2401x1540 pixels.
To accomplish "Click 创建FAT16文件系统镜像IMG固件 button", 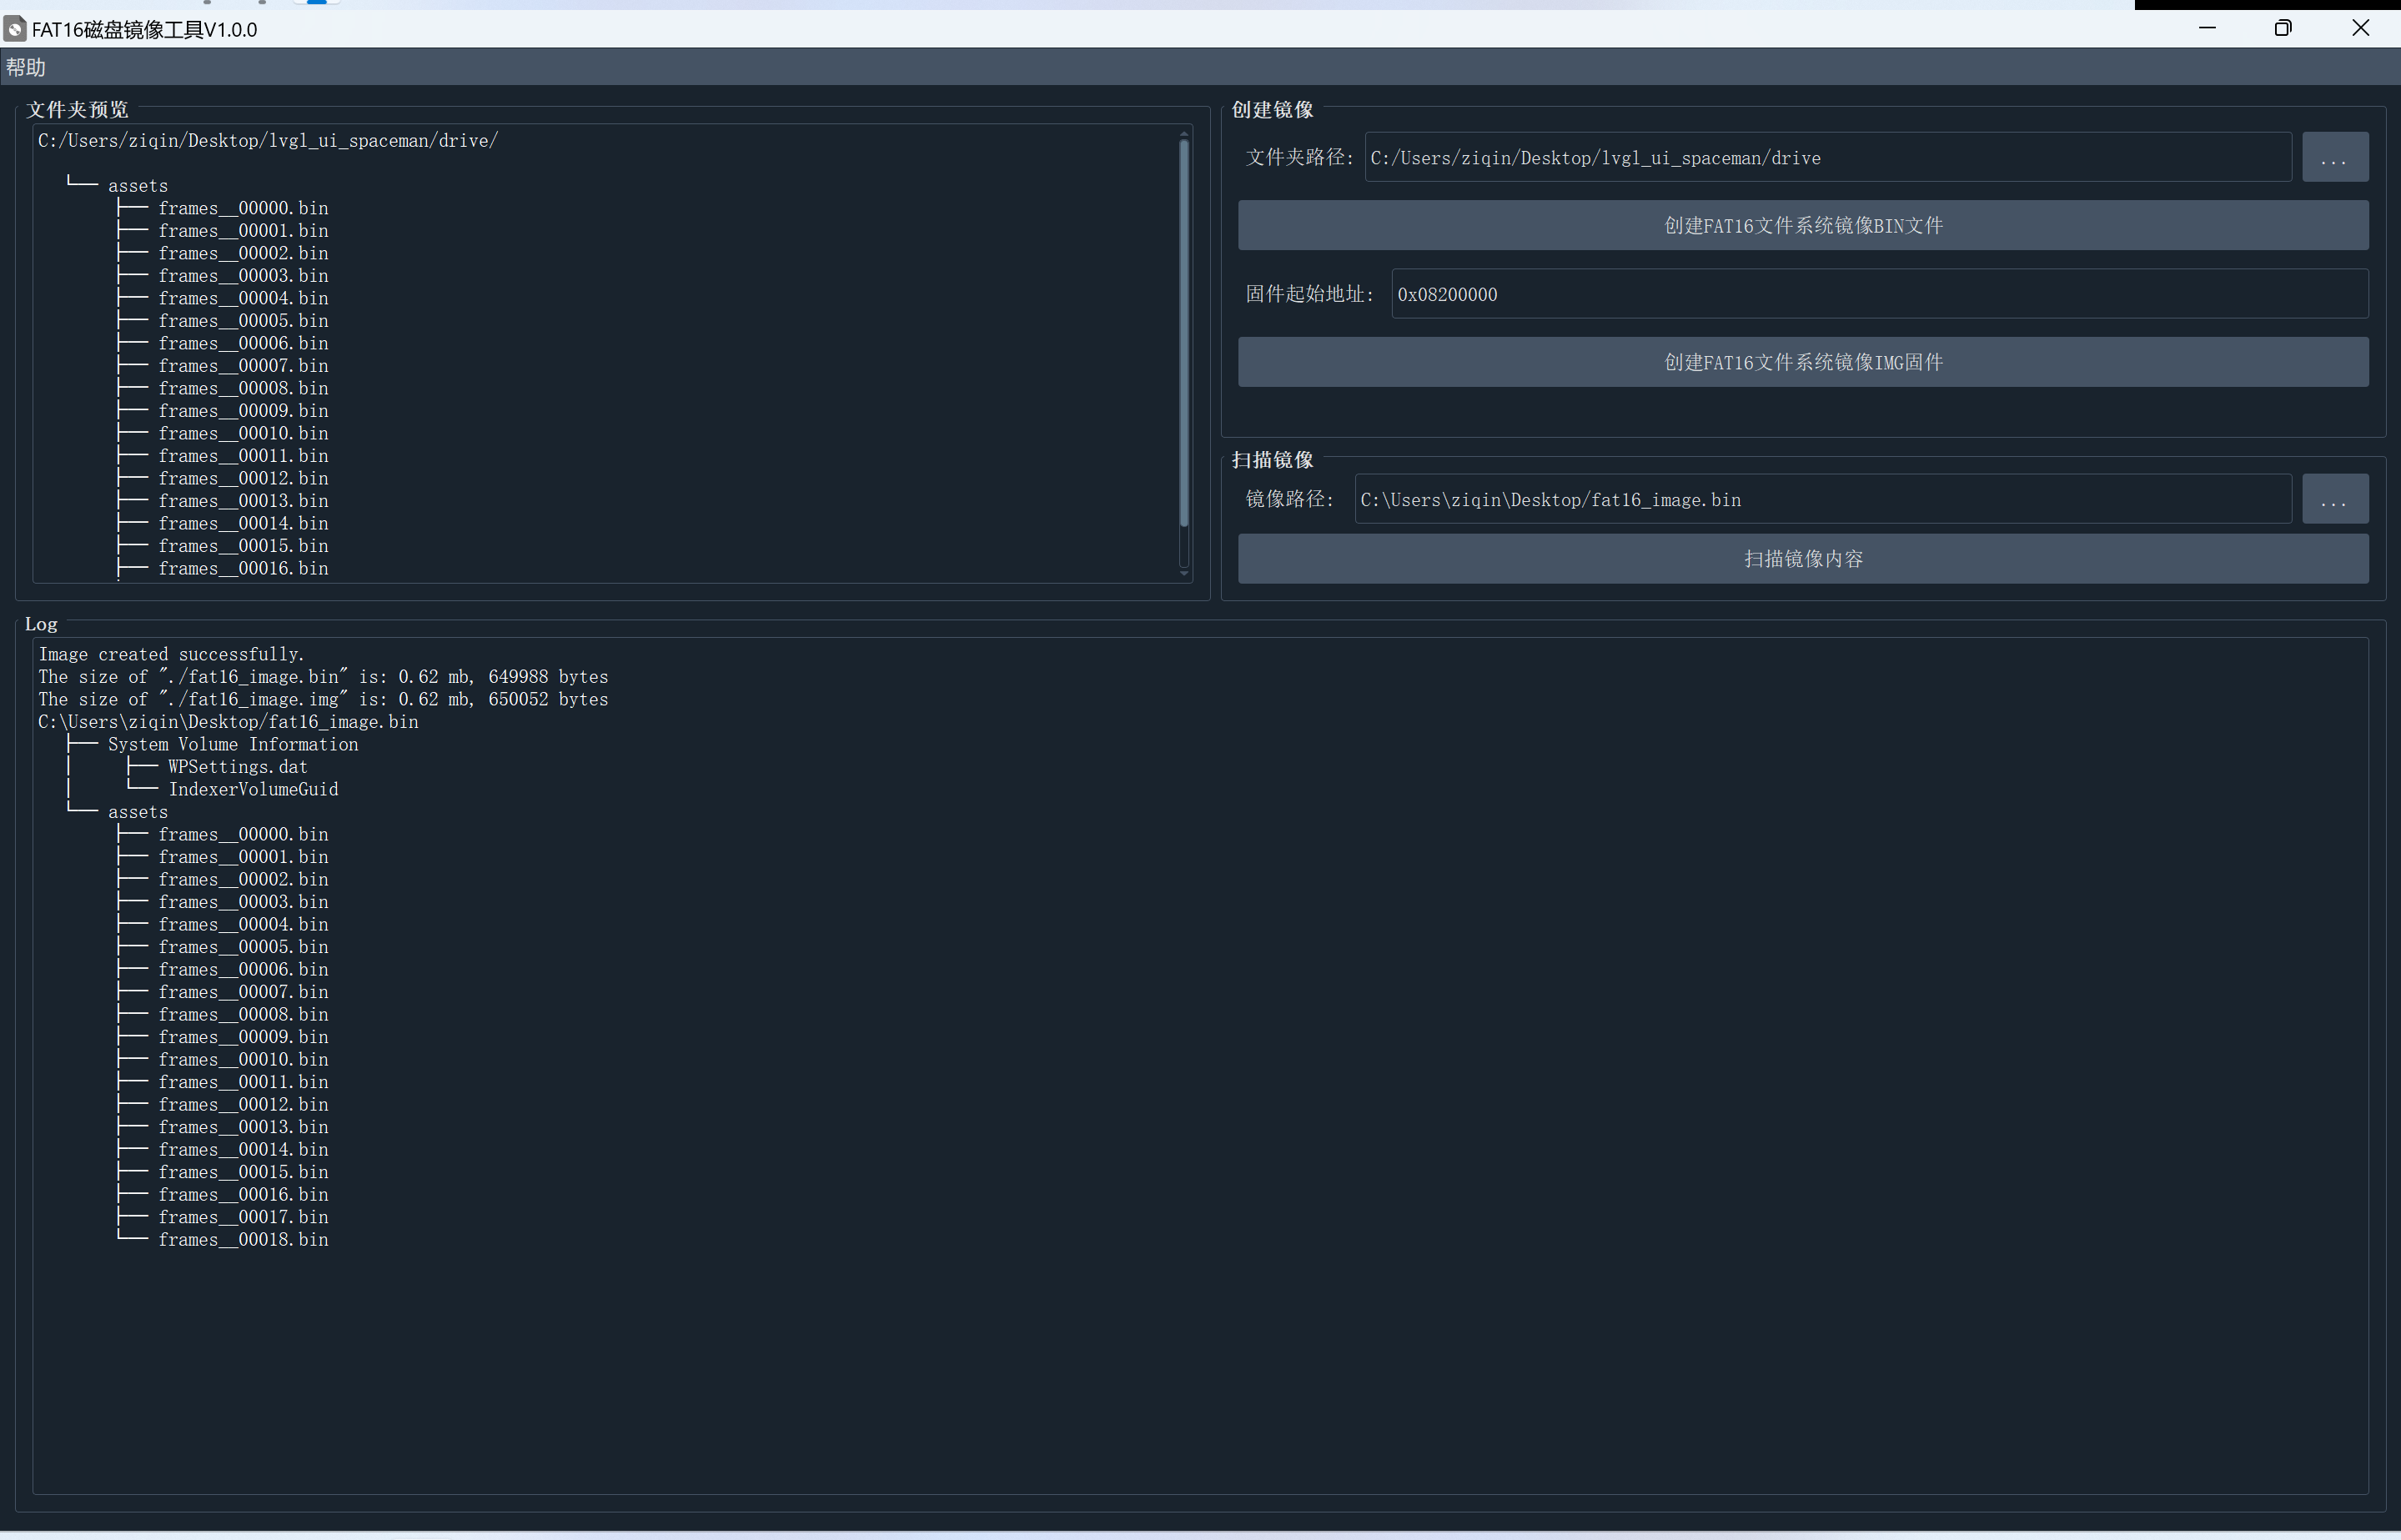I will coord(1802,362).
